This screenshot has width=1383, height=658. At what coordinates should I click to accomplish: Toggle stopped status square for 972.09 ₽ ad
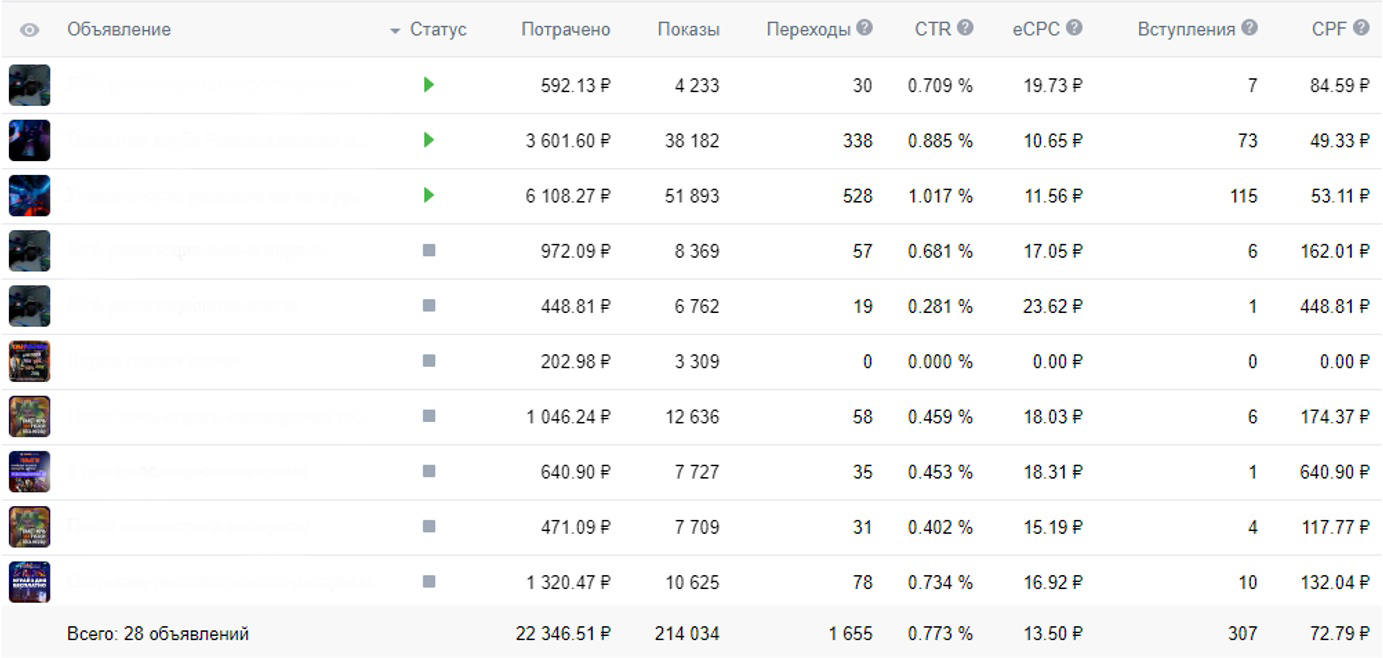429,251
